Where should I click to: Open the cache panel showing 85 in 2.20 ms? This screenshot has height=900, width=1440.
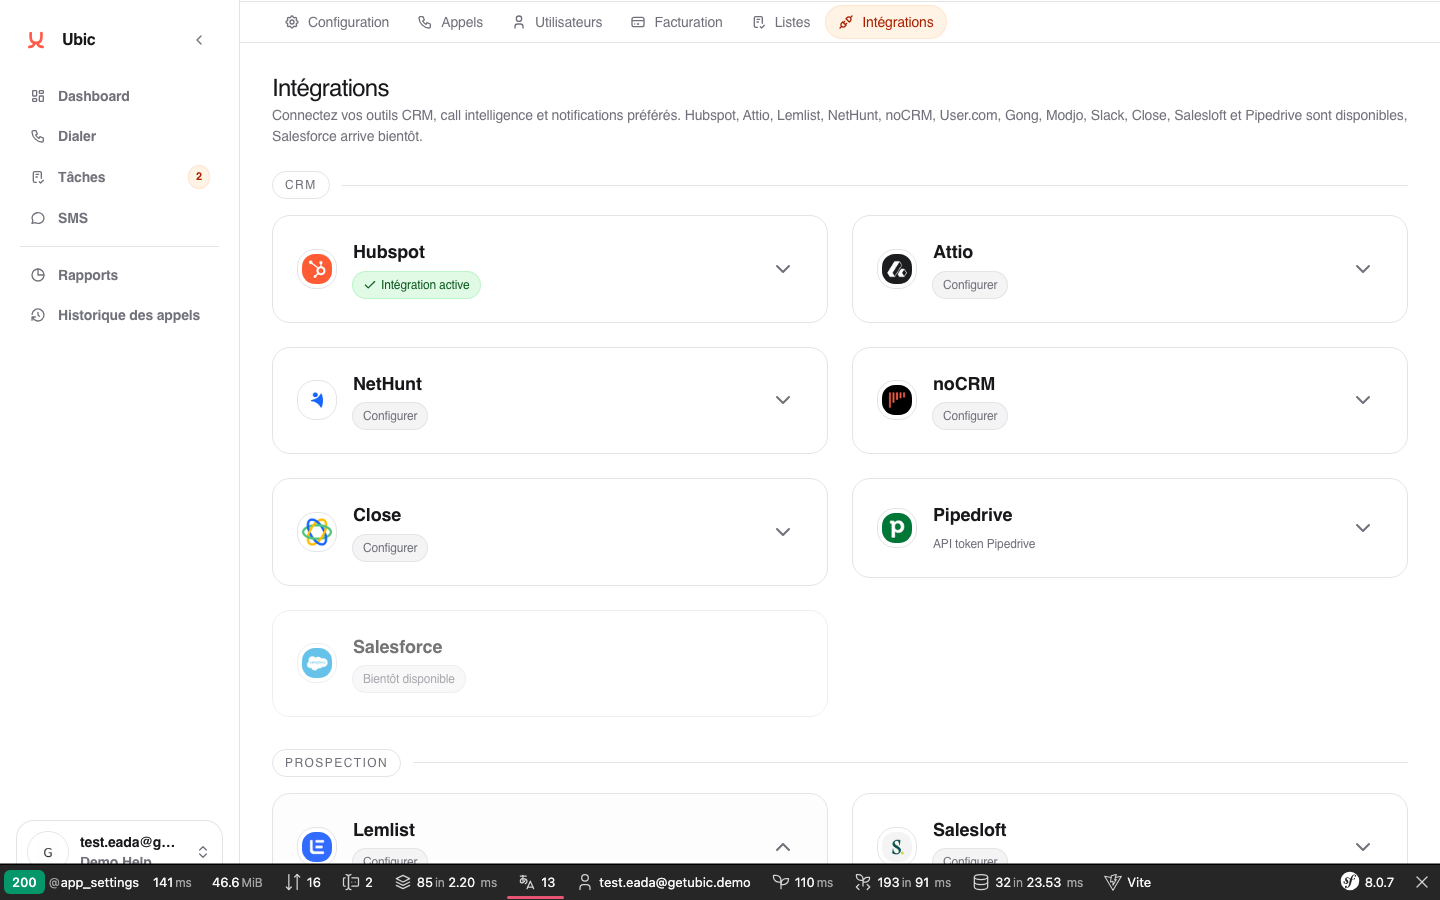click(x=446, y=882)
